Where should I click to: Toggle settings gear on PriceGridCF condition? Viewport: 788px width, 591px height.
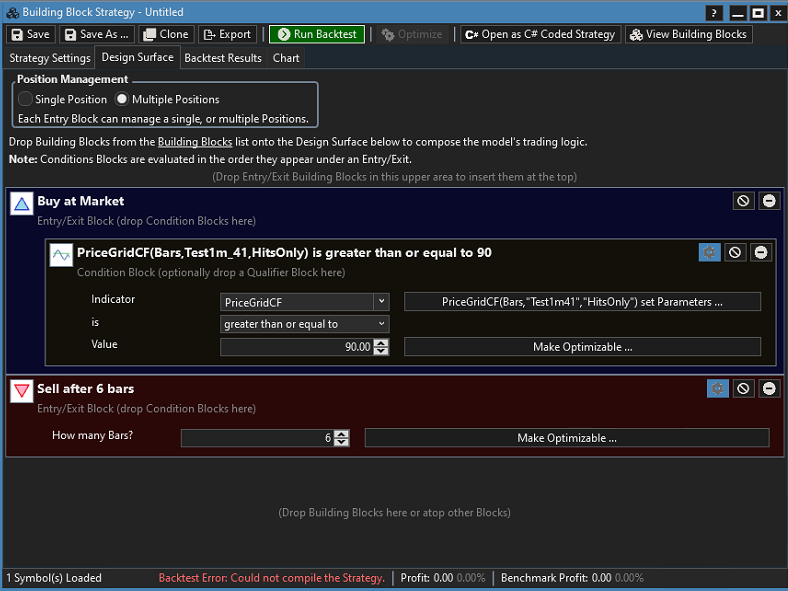coord(710,252)
